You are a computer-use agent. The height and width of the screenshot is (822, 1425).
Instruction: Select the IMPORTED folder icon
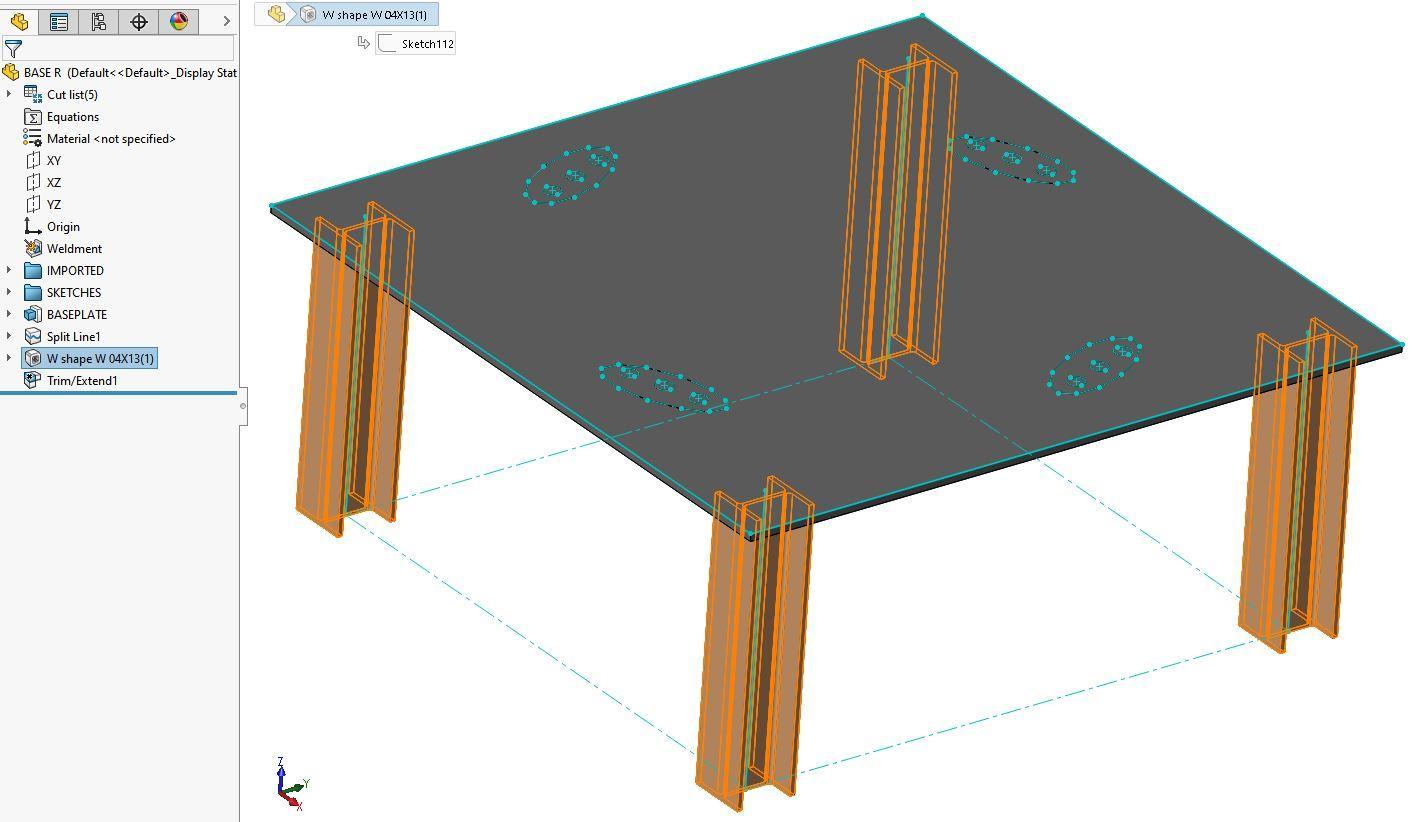click(x=32, y=270)
